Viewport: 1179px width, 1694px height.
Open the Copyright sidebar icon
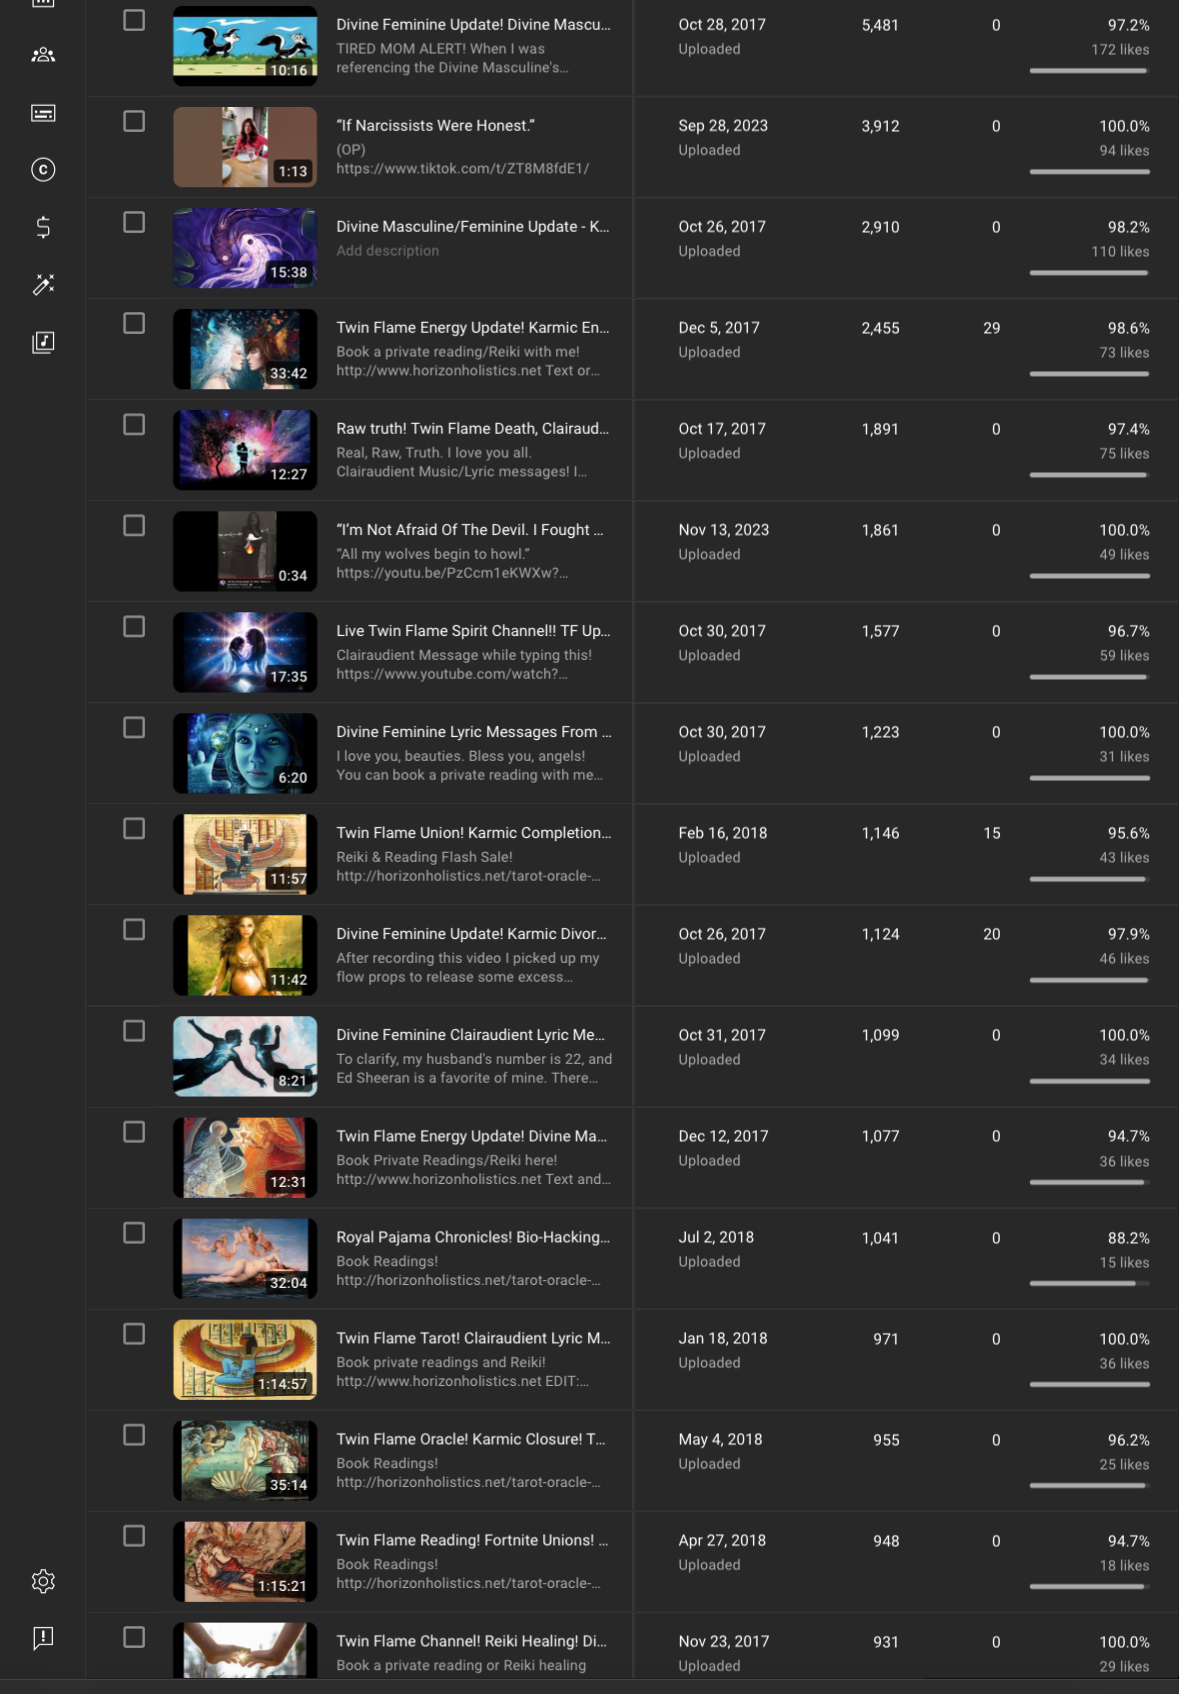(43, 170)
